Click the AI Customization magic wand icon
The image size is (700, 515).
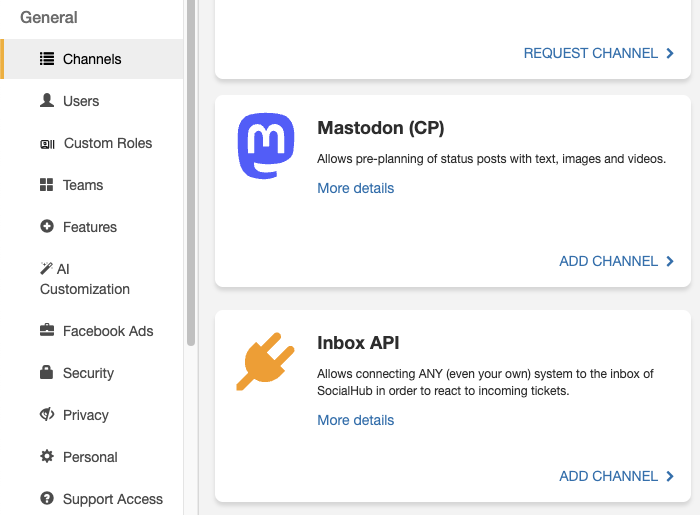pos(46,268)
